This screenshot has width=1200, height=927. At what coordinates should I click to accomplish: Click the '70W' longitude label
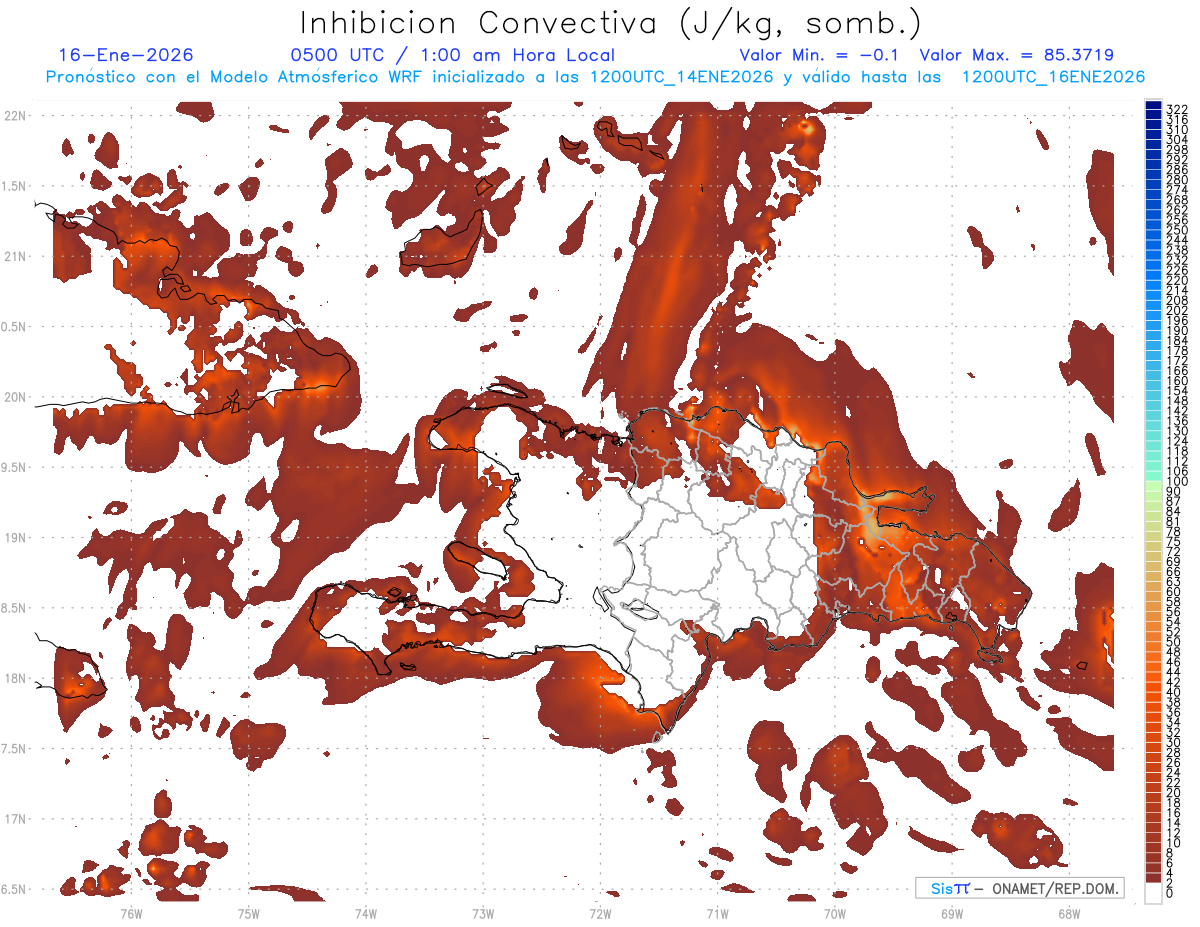(834, 913)
